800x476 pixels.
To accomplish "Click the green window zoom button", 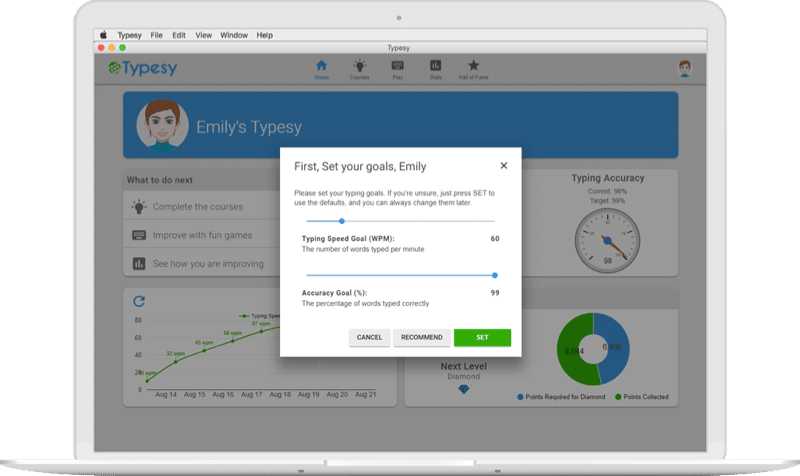I will point(122,47).
